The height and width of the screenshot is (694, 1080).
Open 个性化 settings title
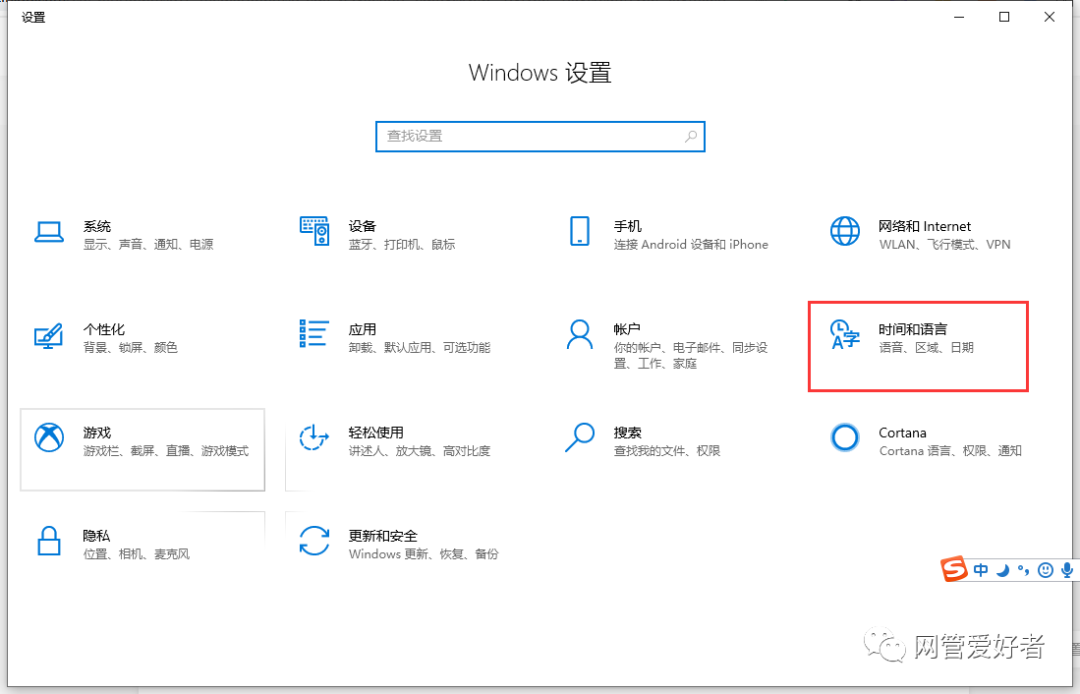[104, 329]
